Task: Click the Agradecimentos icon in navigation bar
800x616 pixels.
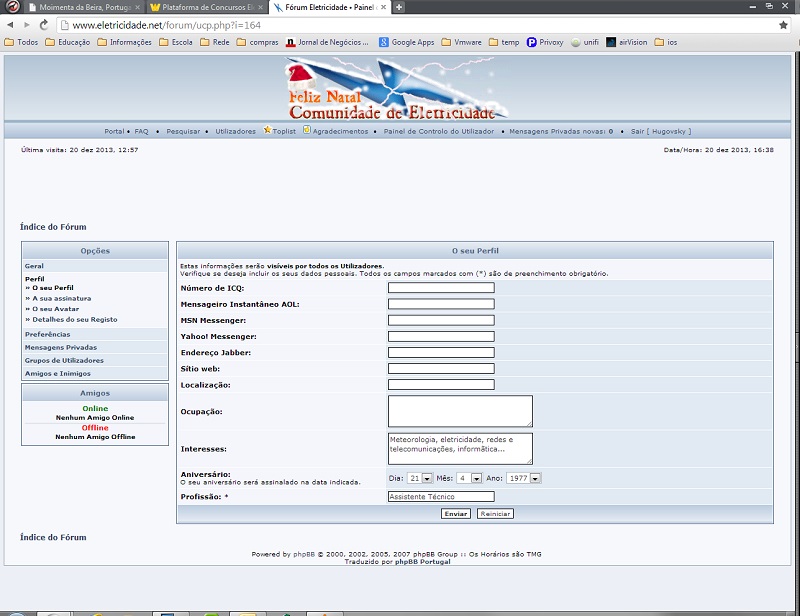Action: point(307,131)
